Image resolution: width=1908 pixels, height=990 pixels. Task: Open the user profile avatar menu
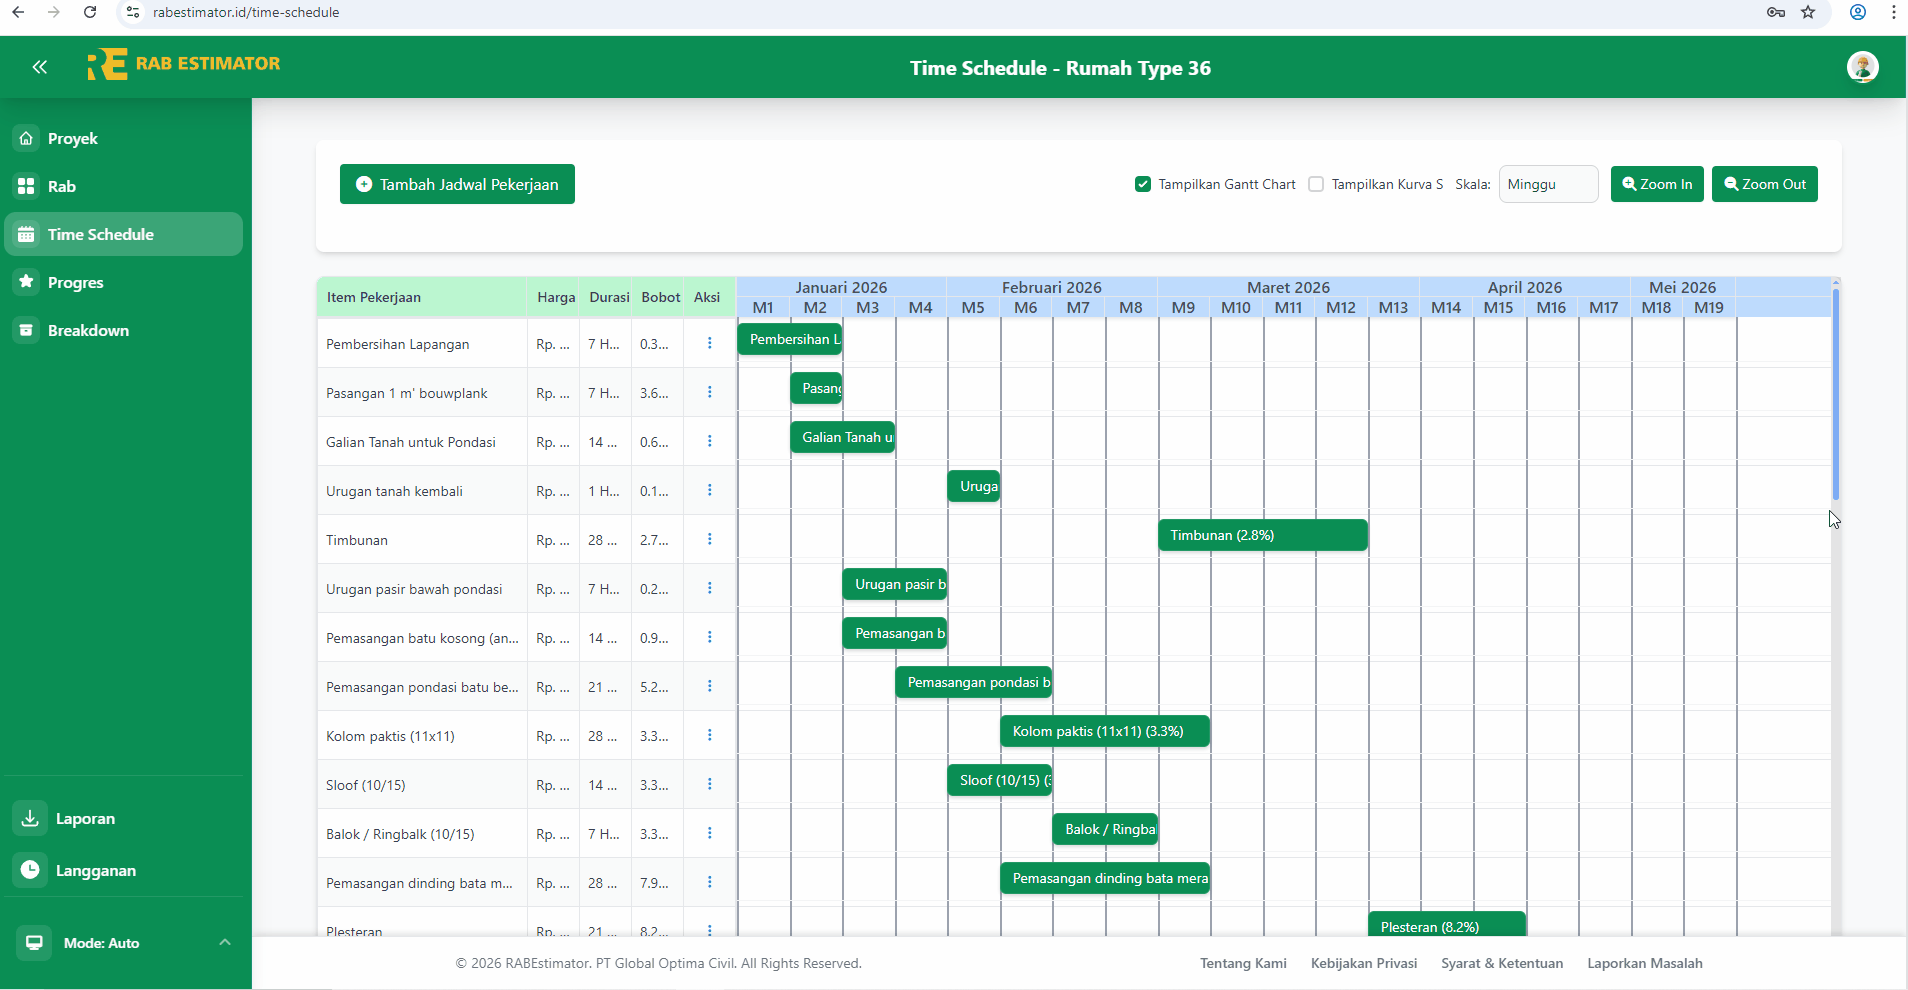tap(1862, 67)
